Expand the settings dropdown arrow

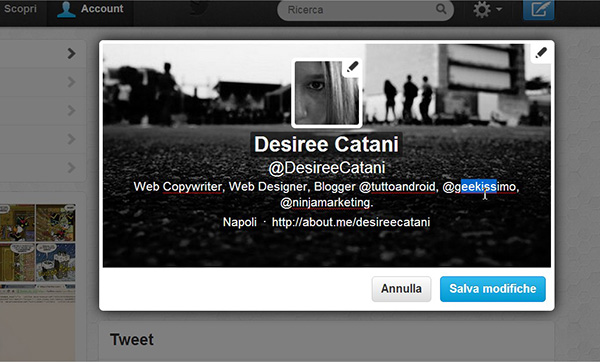(x=499, y=9)
